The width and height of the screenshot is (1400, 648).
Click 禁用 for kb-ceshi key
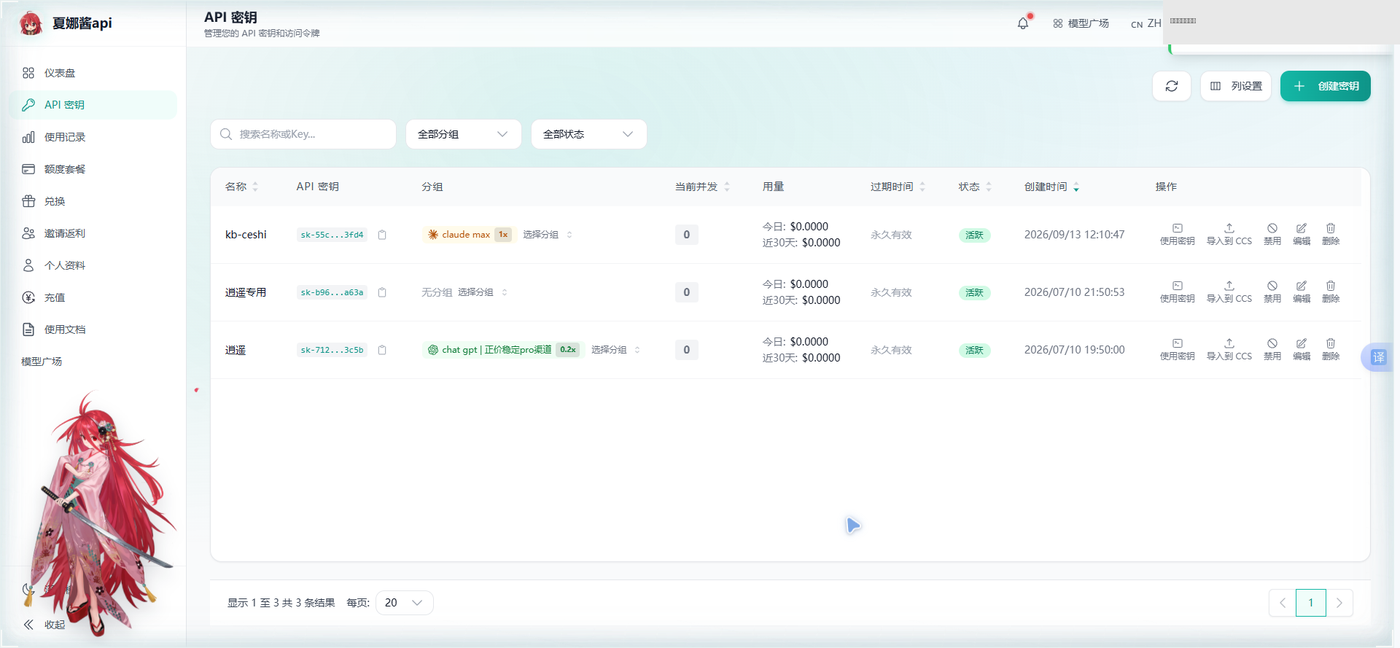click(x=1272, y=235)
